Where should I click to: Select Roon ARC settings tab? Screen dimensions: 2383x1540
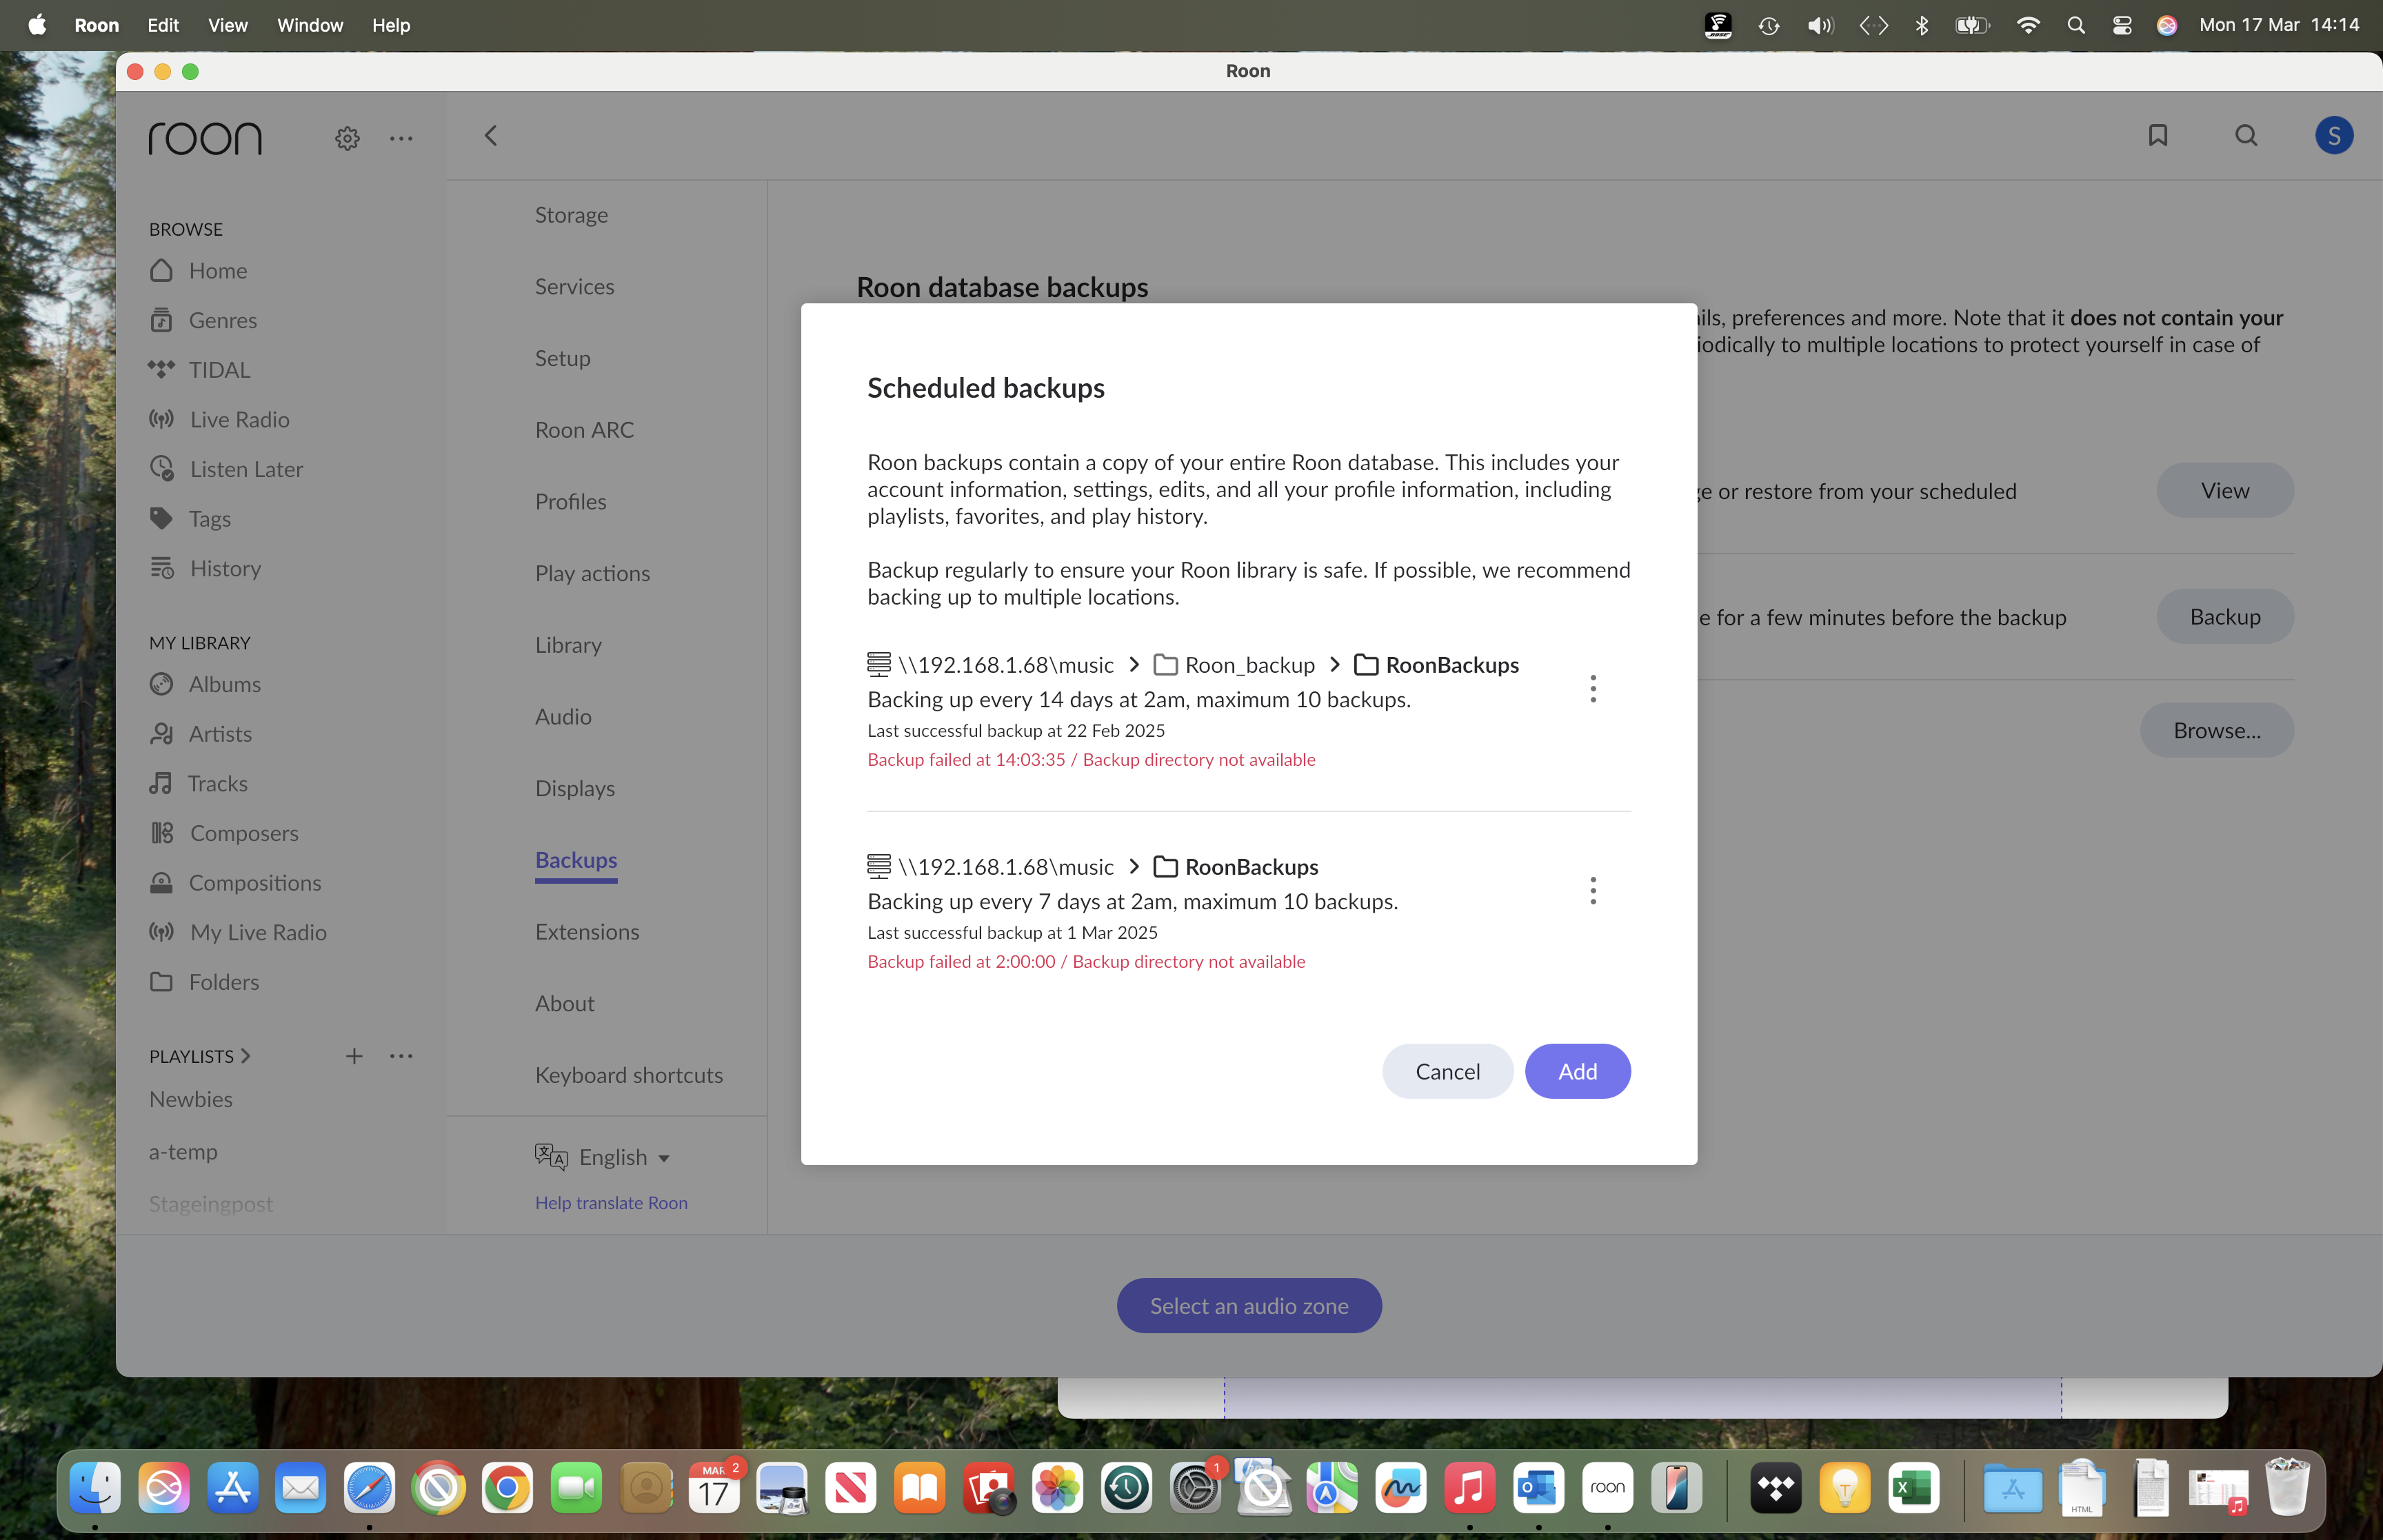(x=585, y=430)
